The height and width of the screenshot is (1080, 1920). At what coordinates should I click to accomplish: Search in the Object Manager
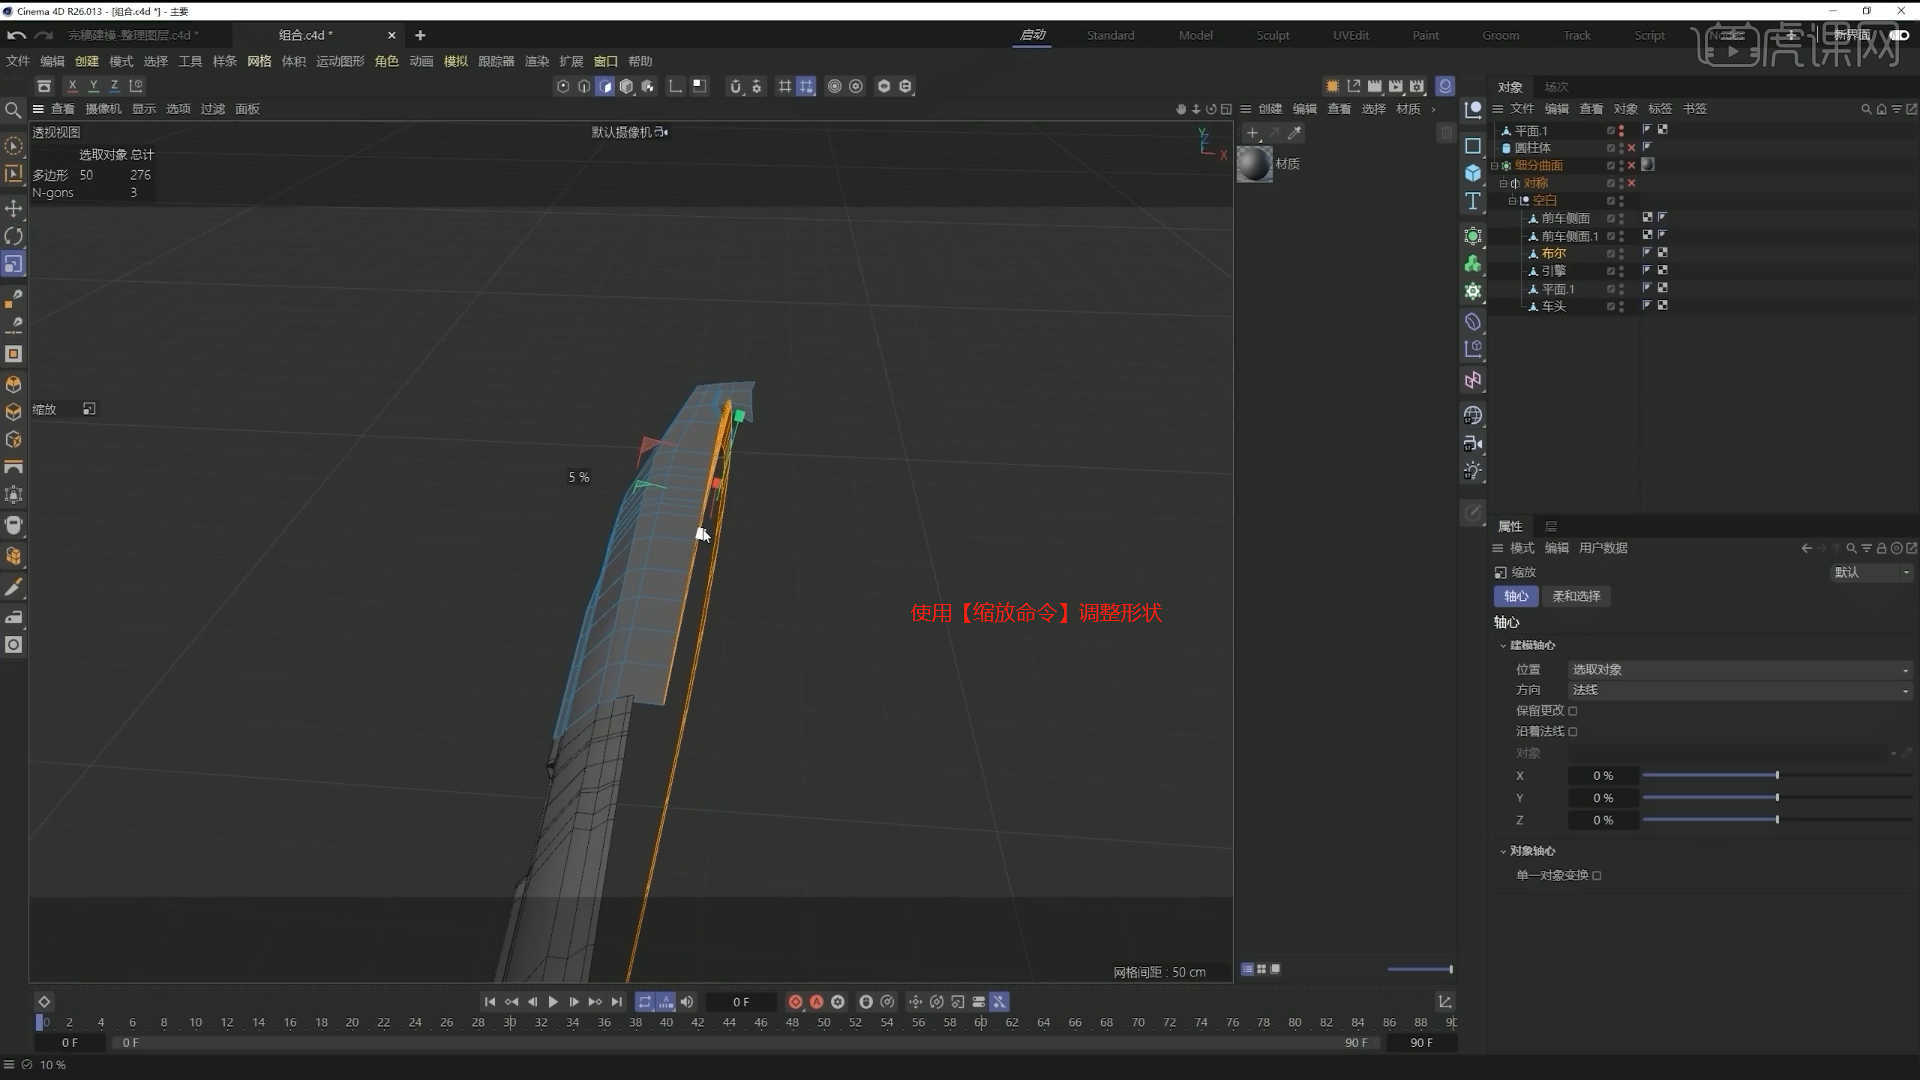coord(1866,109)
